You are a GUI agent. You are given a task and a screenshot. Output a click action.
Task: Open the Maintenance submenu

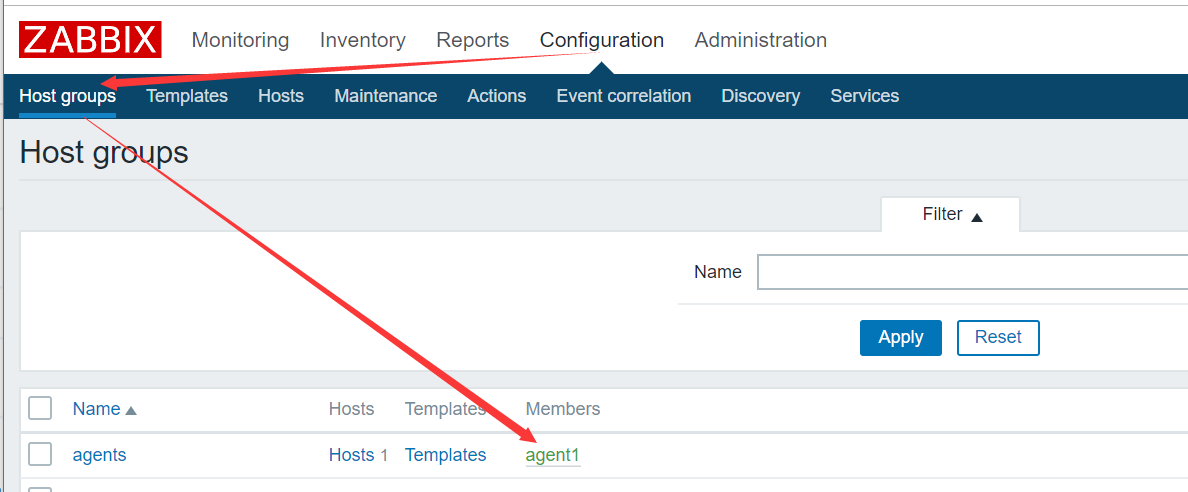point(386,96)
